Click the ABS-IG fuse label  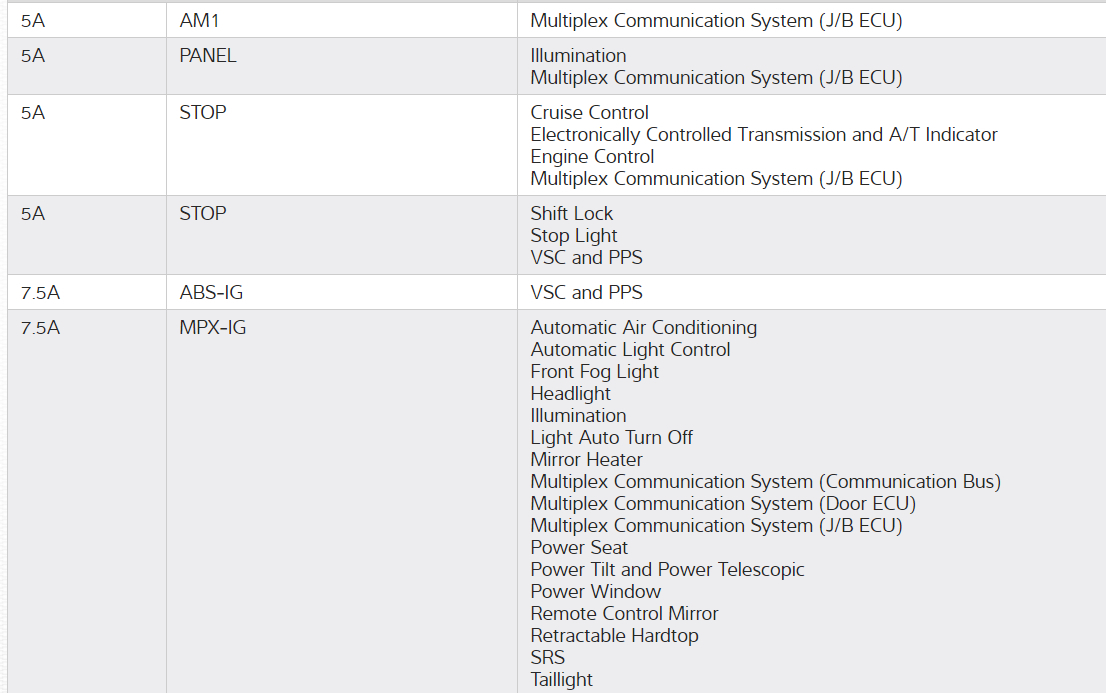tap(211, 292)
